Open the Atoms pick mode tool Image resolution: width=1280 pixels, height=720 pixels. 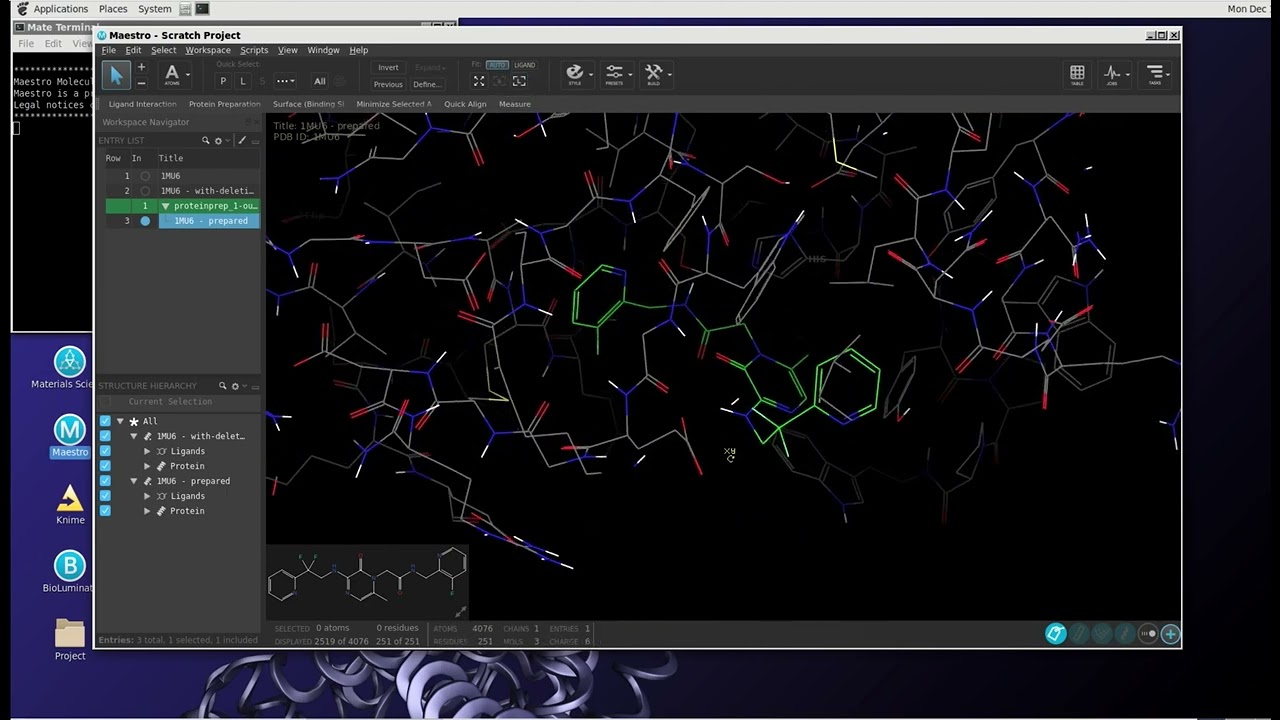click(172, 75)
